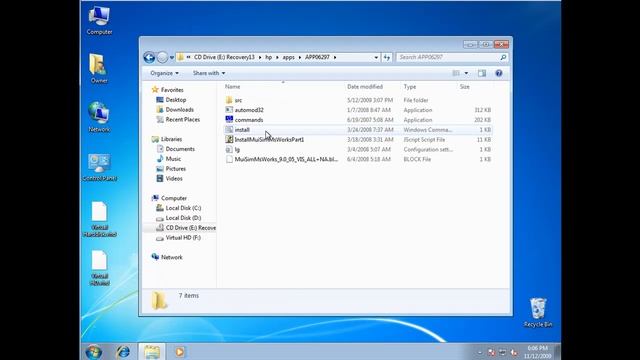This screenshot has height=360, width=640.
Task: Go back with the Explorer back arrow
Action: click(149, 58)
